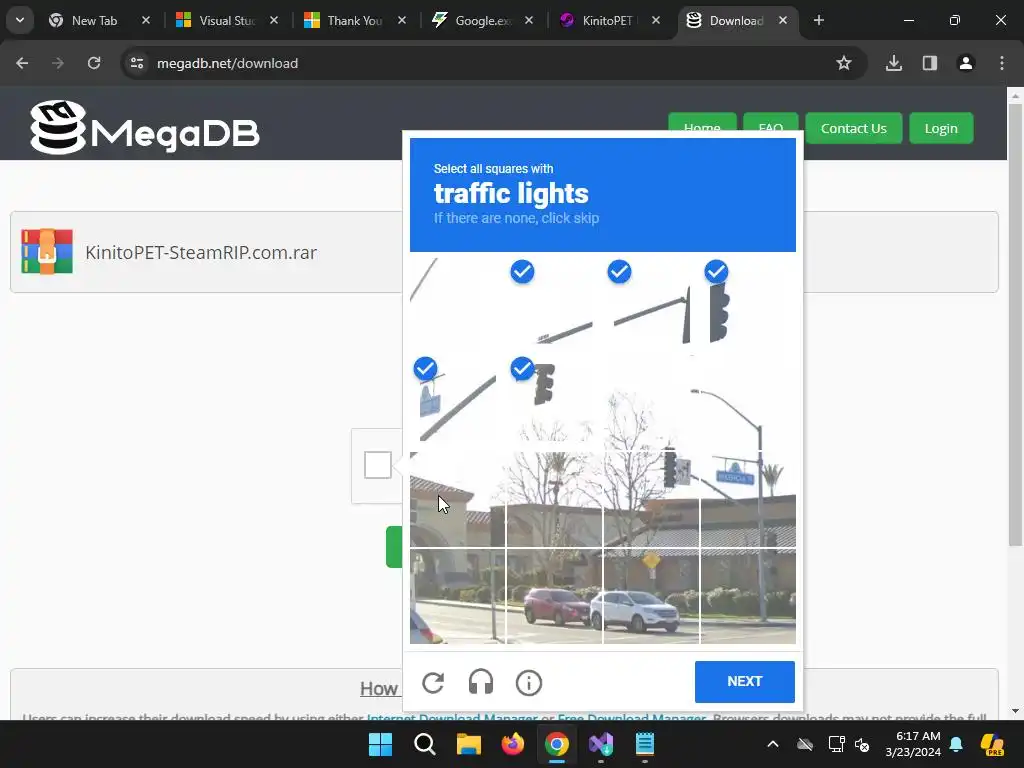Open the Contact Us page
The height and width of the screenshot is (768, 1024).
click(x=854, y=129)
